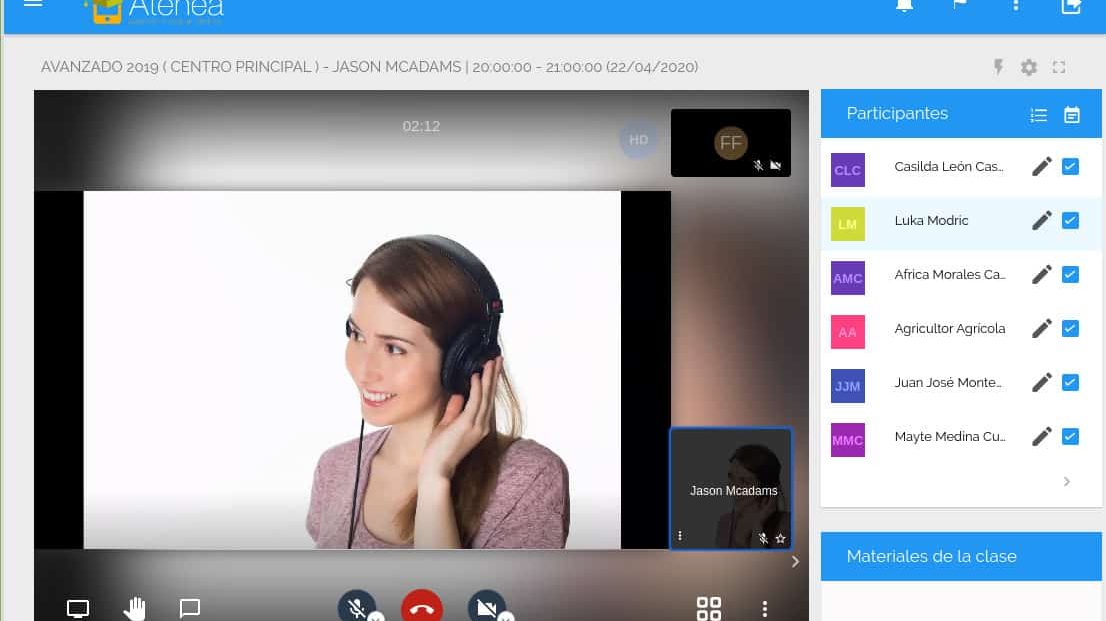The image size is (1106, 621).
Task: Click the logout icon in the header
Action: [1071, 6]
